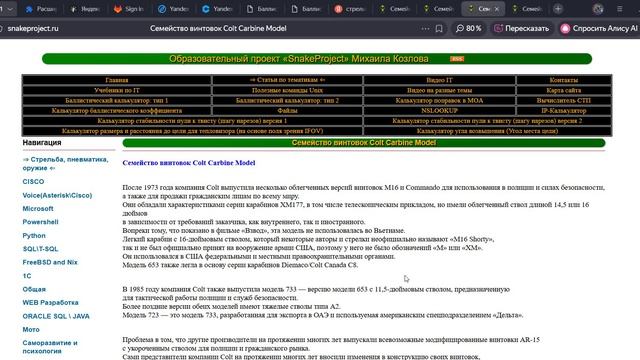Open Общая sidebar category
The height and width of the screenshot is (360, 640).
click(x=34, y=289)
